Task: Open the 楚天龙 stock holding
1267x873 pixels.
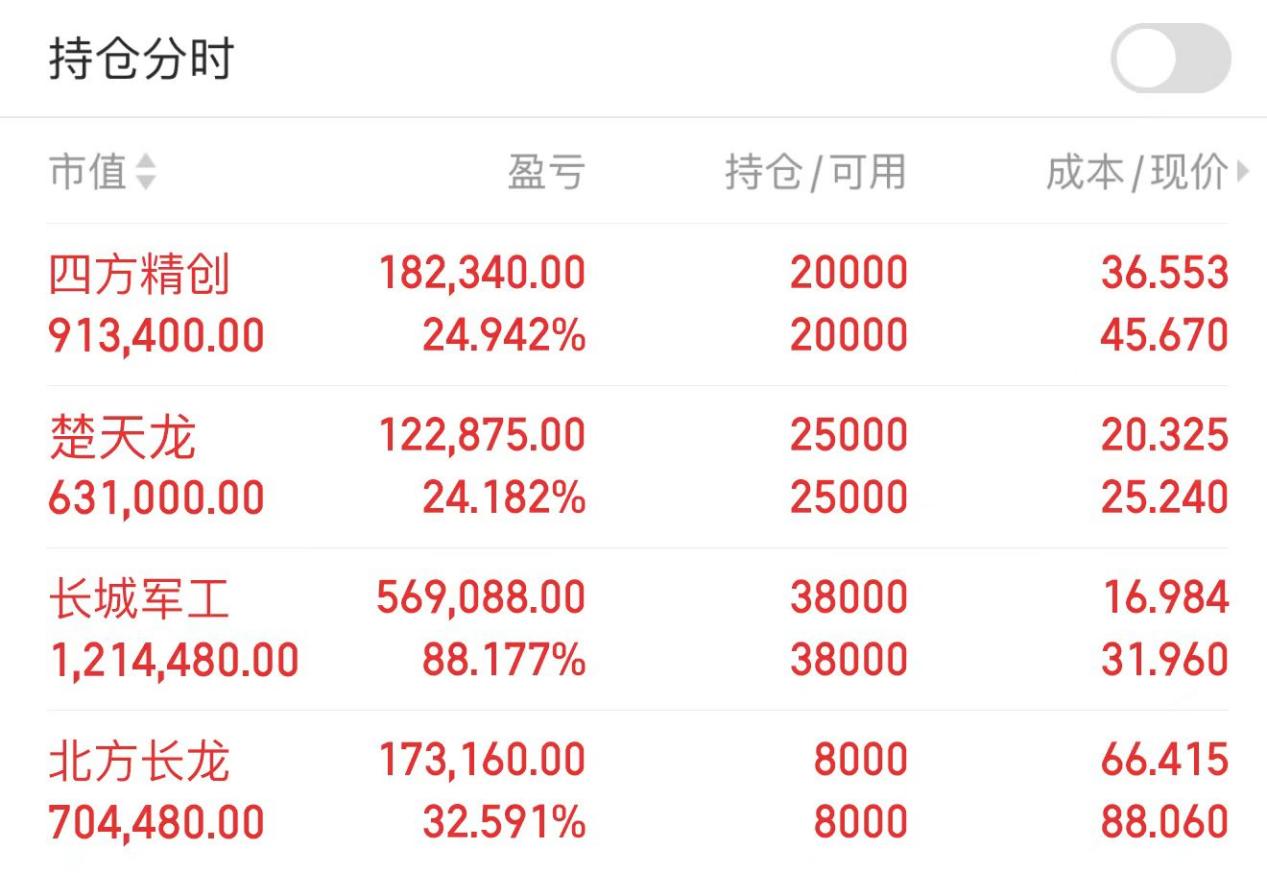Action: [637, 467]
